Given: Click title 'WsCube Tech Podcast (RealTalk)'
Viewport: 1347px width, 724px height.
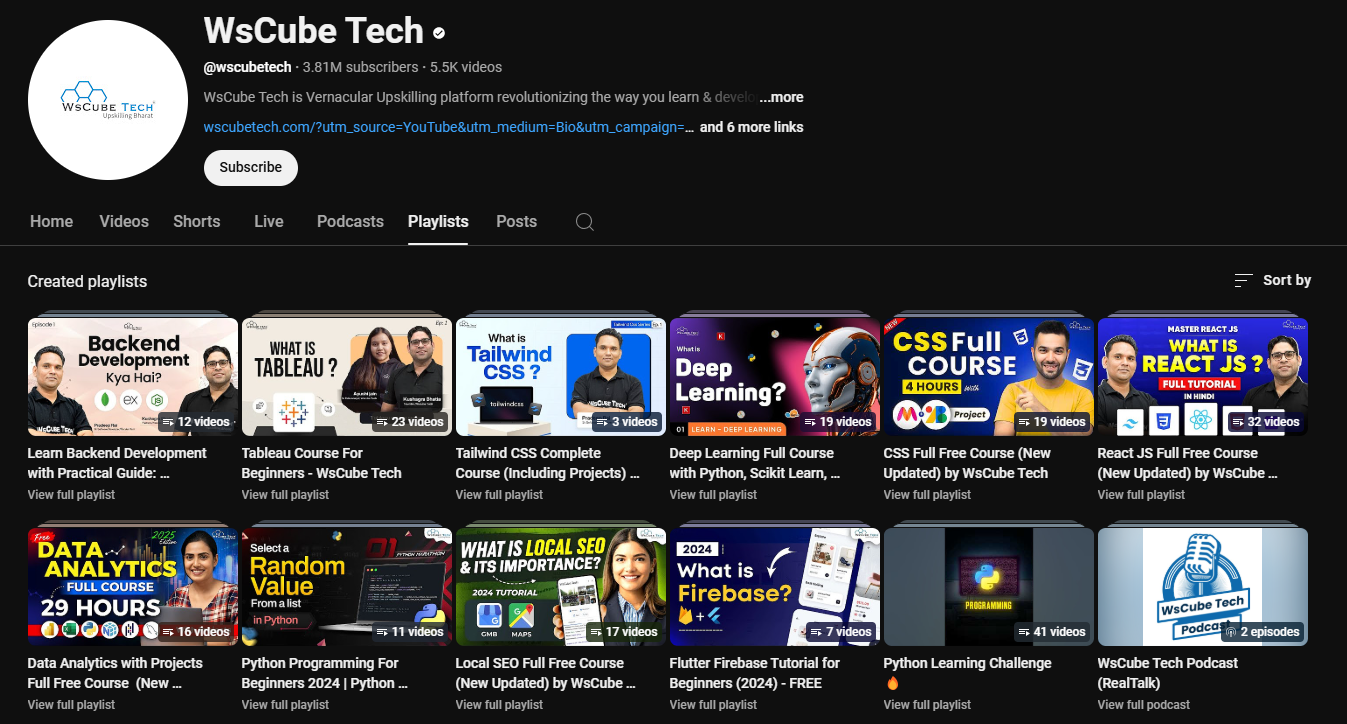Looking at the screenshot, I should tap(1168, 673).
